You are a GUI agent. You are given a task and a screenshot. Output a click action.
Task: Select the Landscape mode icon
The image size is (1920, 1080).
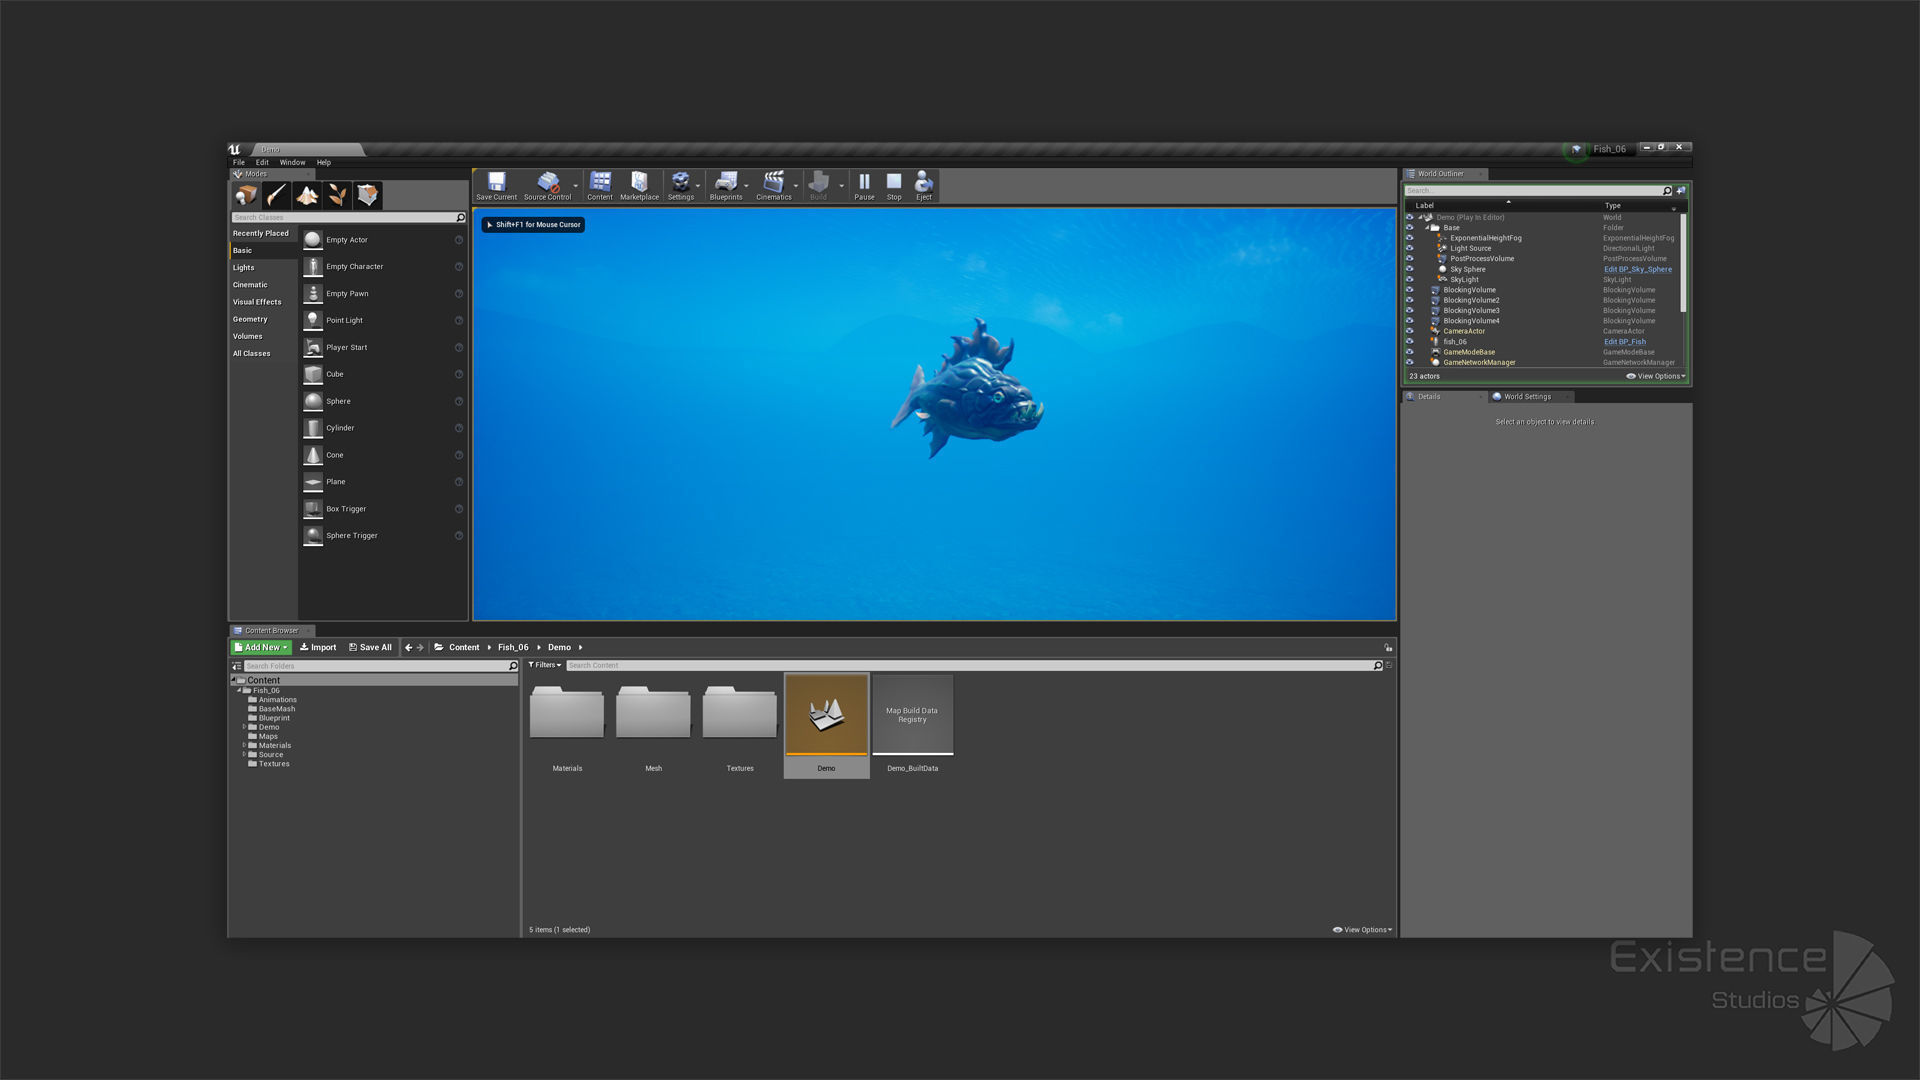coord(307,195)
